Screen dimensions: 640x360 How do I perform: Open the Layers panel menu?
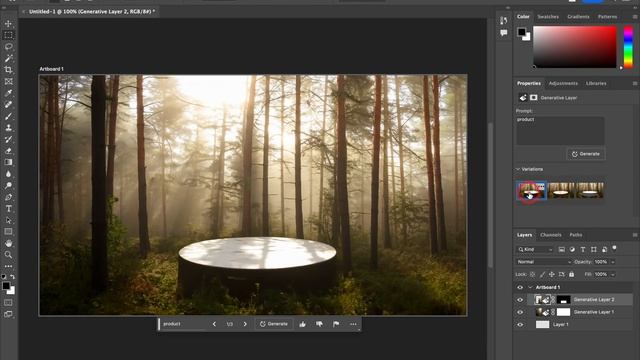(x=635, y=235)
